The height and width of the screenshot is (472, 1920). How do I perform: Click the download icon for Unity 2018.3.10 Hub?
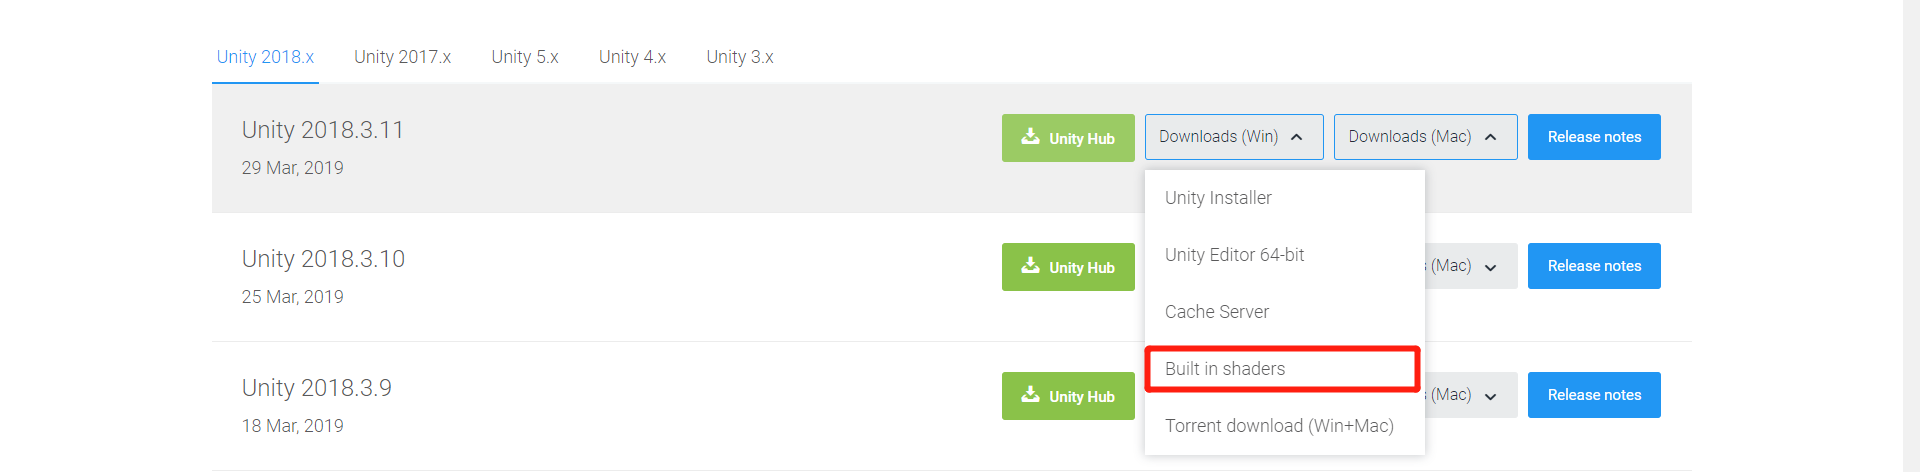[1030, 266]
